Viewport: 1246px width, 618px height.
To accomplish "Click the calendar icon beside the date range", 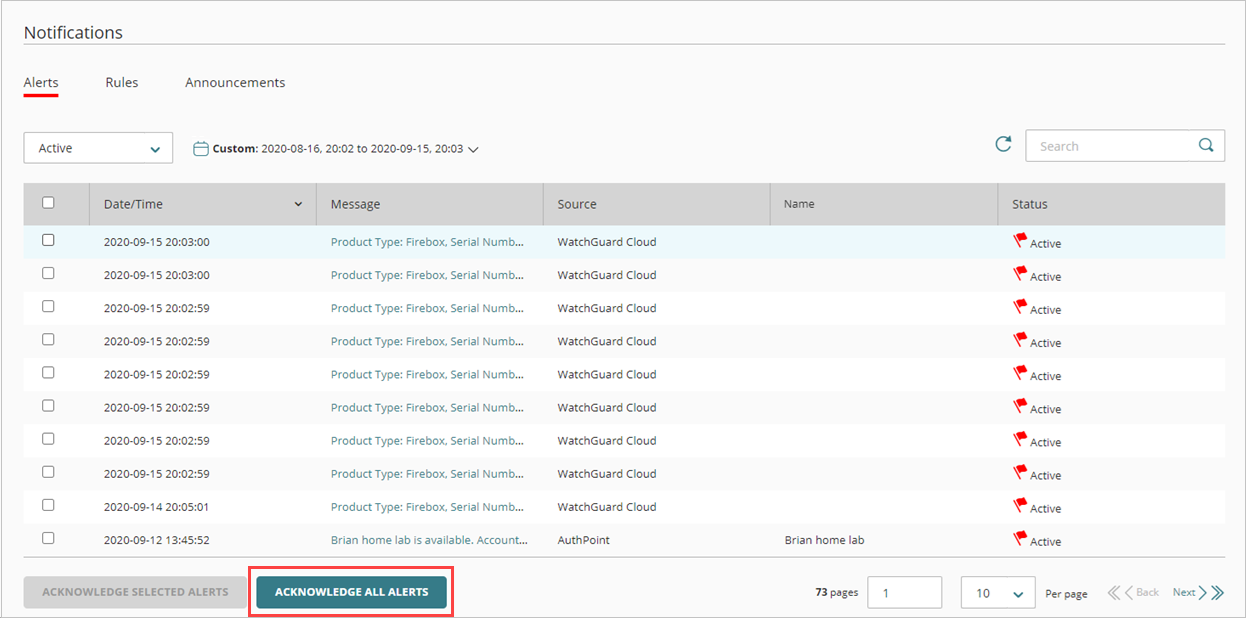I will coord(200,147).
